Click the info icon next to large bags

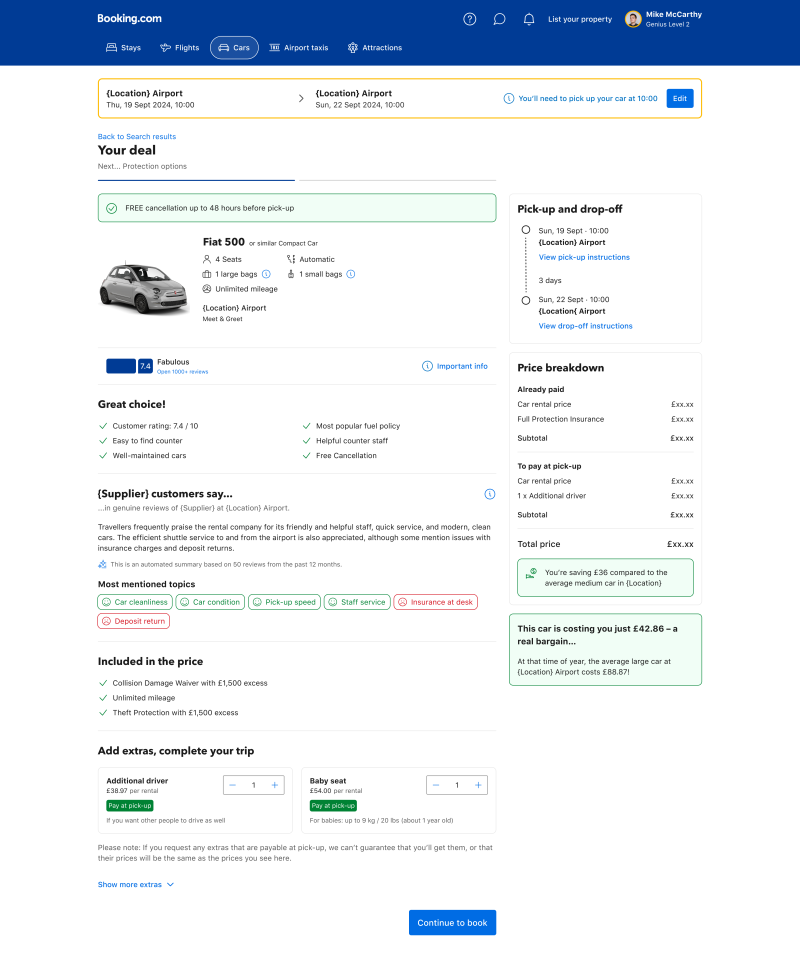coord(266,274)
